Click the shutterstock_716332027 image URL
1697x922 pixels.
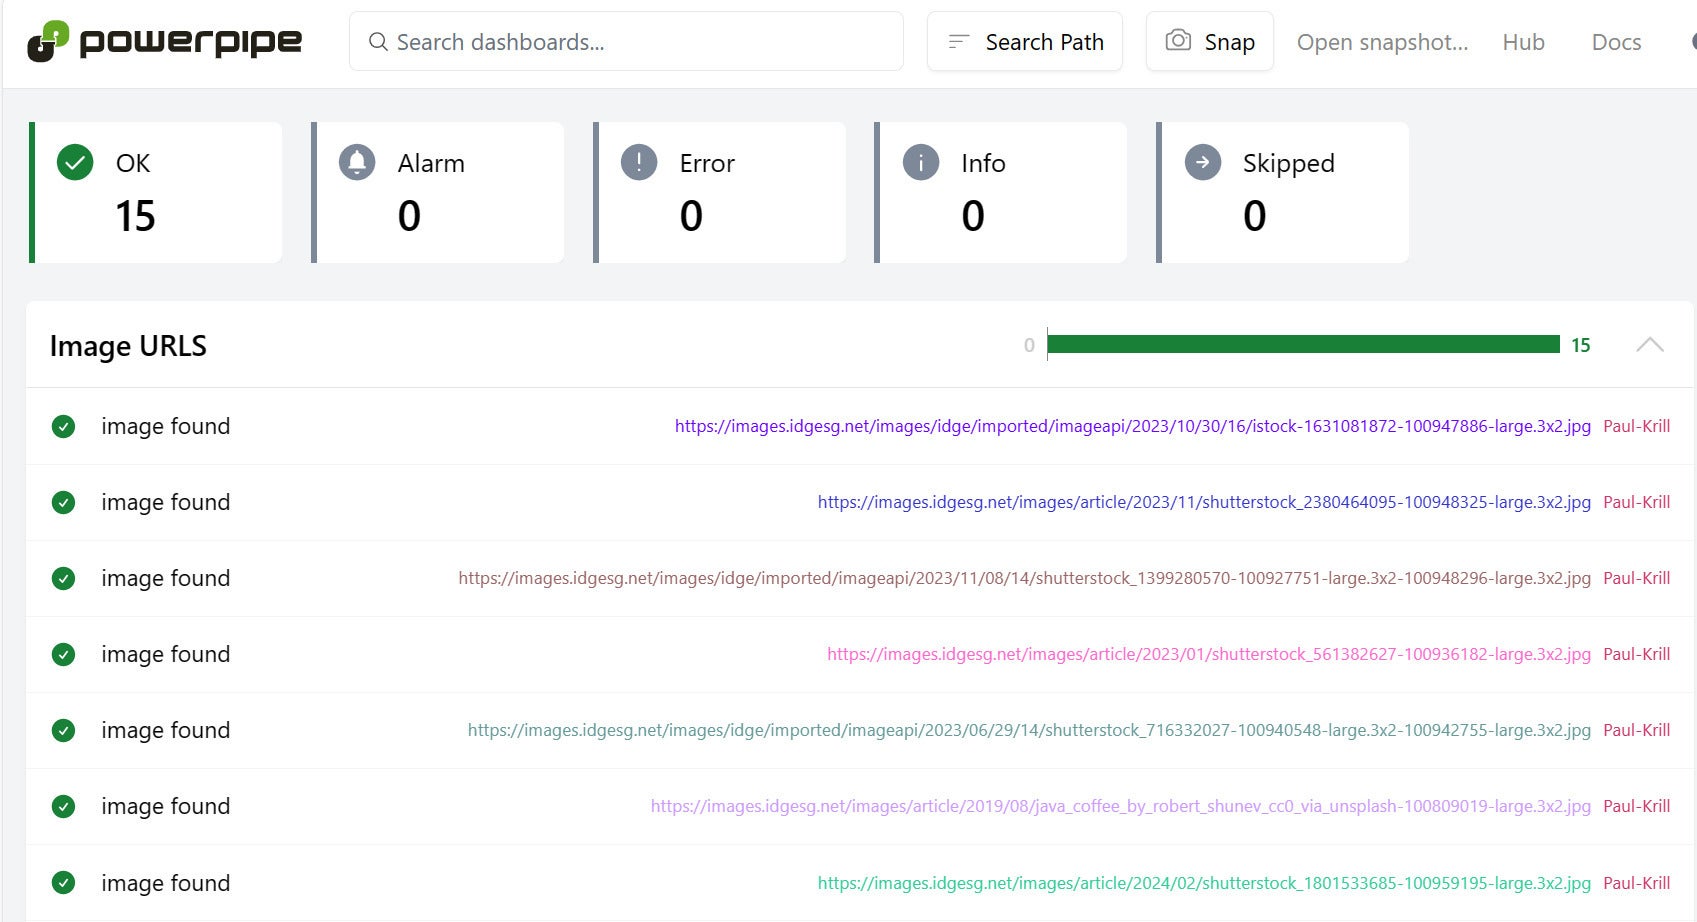tap(1029, 730)
